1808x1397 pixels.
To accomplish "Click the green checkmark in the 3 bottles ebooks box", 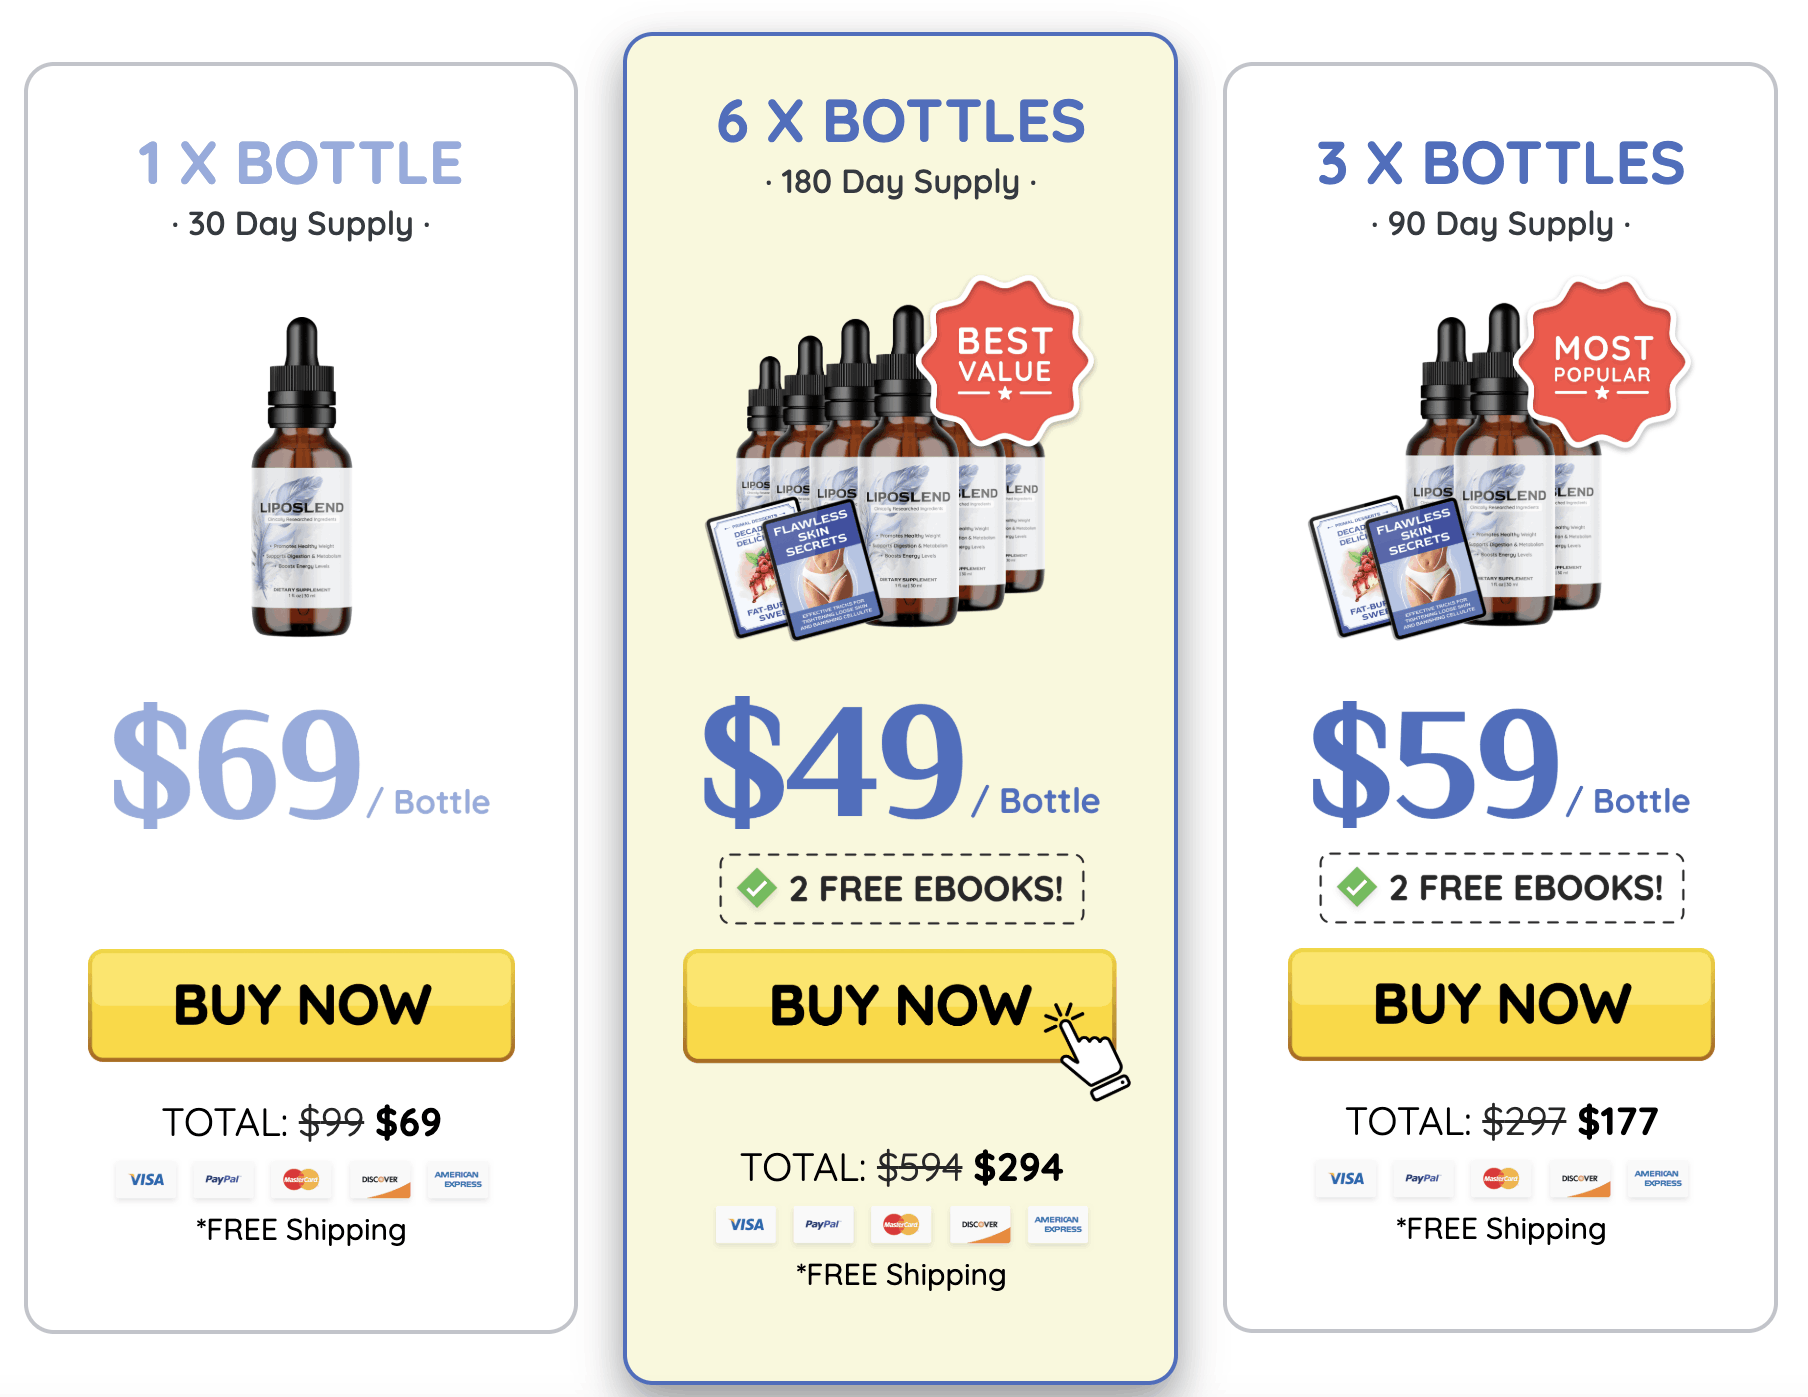I will pyautogui.click(x=1357, y=887).
